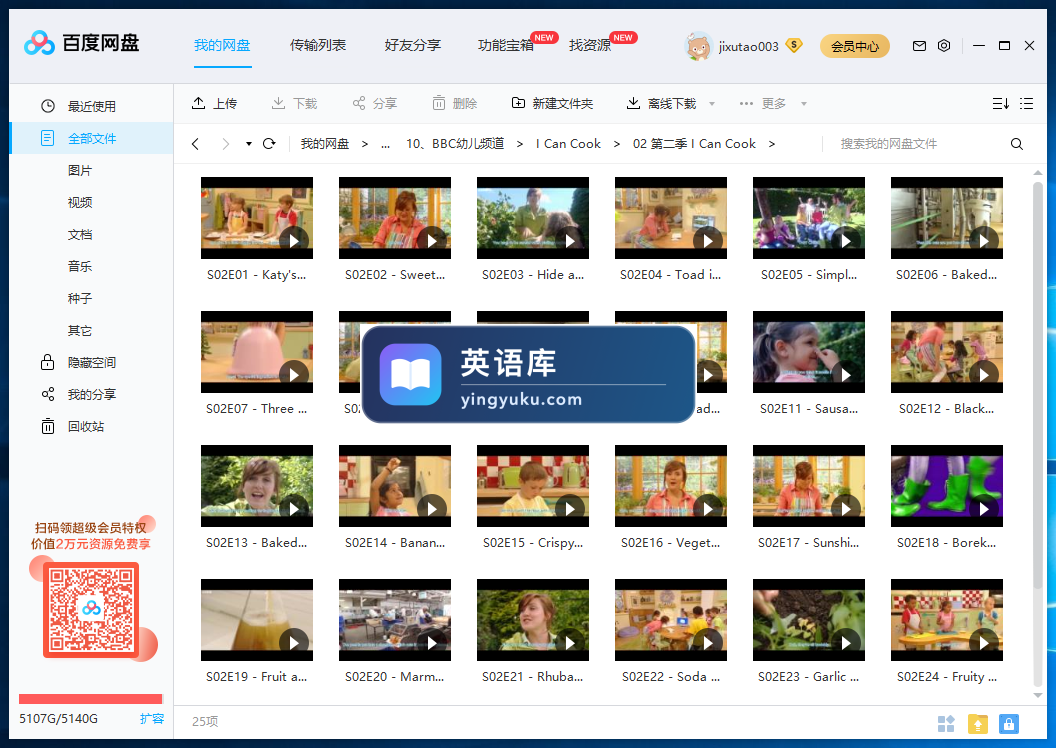Filter by 视频 in the sidebar

80,203
